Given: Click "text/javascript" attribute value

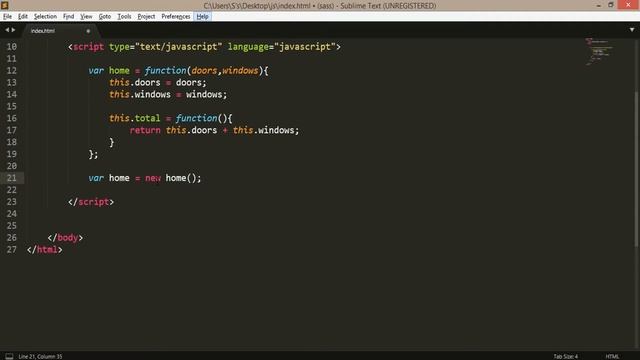Looking at the screenshot, I should (178, 47).
